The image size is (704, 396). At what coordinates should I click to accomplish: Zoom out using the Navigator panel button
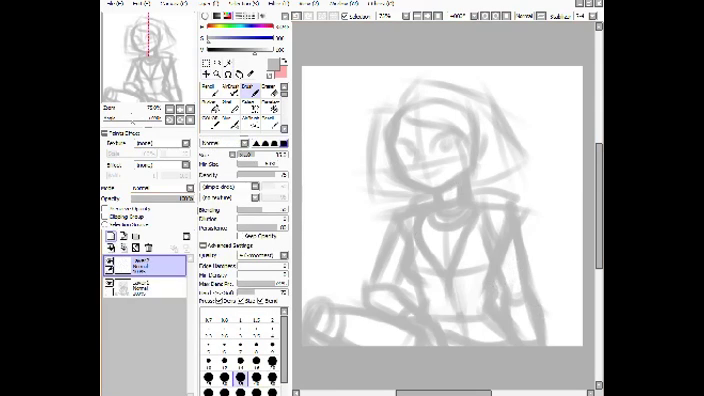(x=170, y=109)
